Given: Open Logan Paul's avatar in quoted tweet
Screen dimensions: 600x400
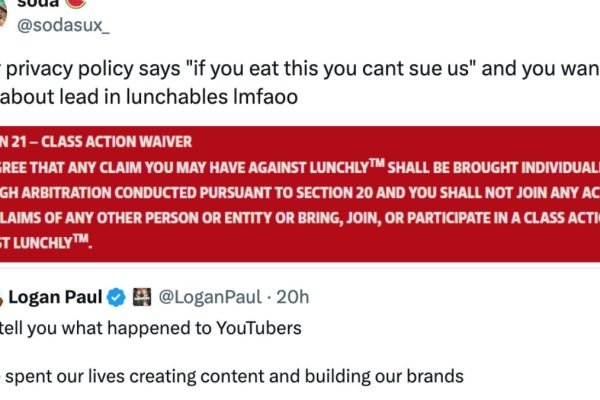Looking at the screenshot, I should click(x=3, y=297).
